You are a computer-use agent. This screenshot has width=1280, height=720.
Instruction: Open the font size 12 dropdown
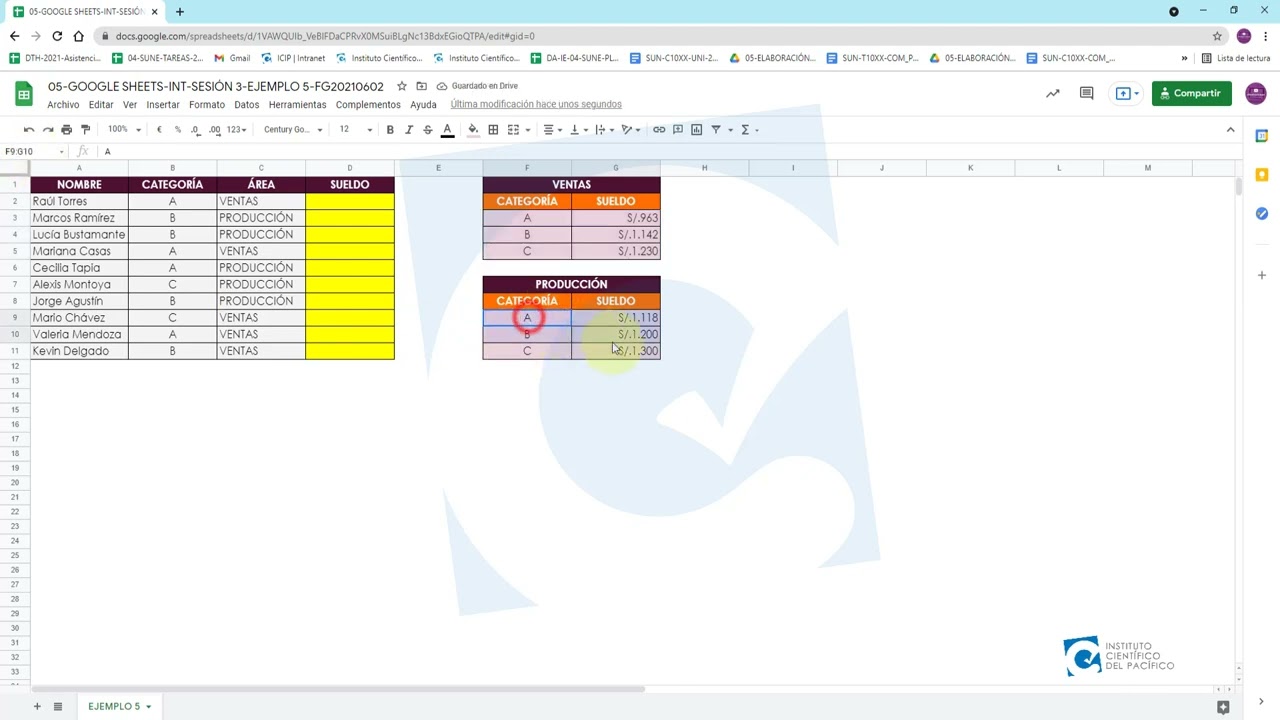[355, 130]
